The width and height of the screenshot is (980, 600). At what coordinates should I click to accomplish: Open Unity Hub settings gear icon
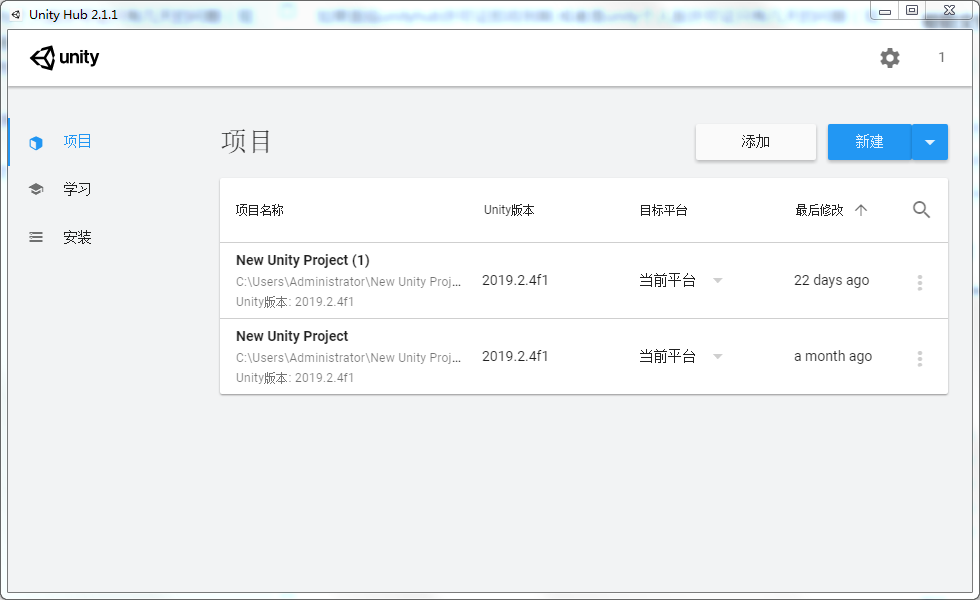pyautogui.click(x=889, y=58)
